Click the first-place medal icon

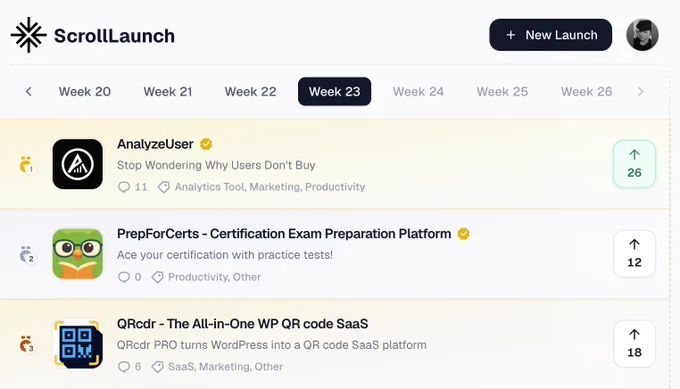[27, 165]
